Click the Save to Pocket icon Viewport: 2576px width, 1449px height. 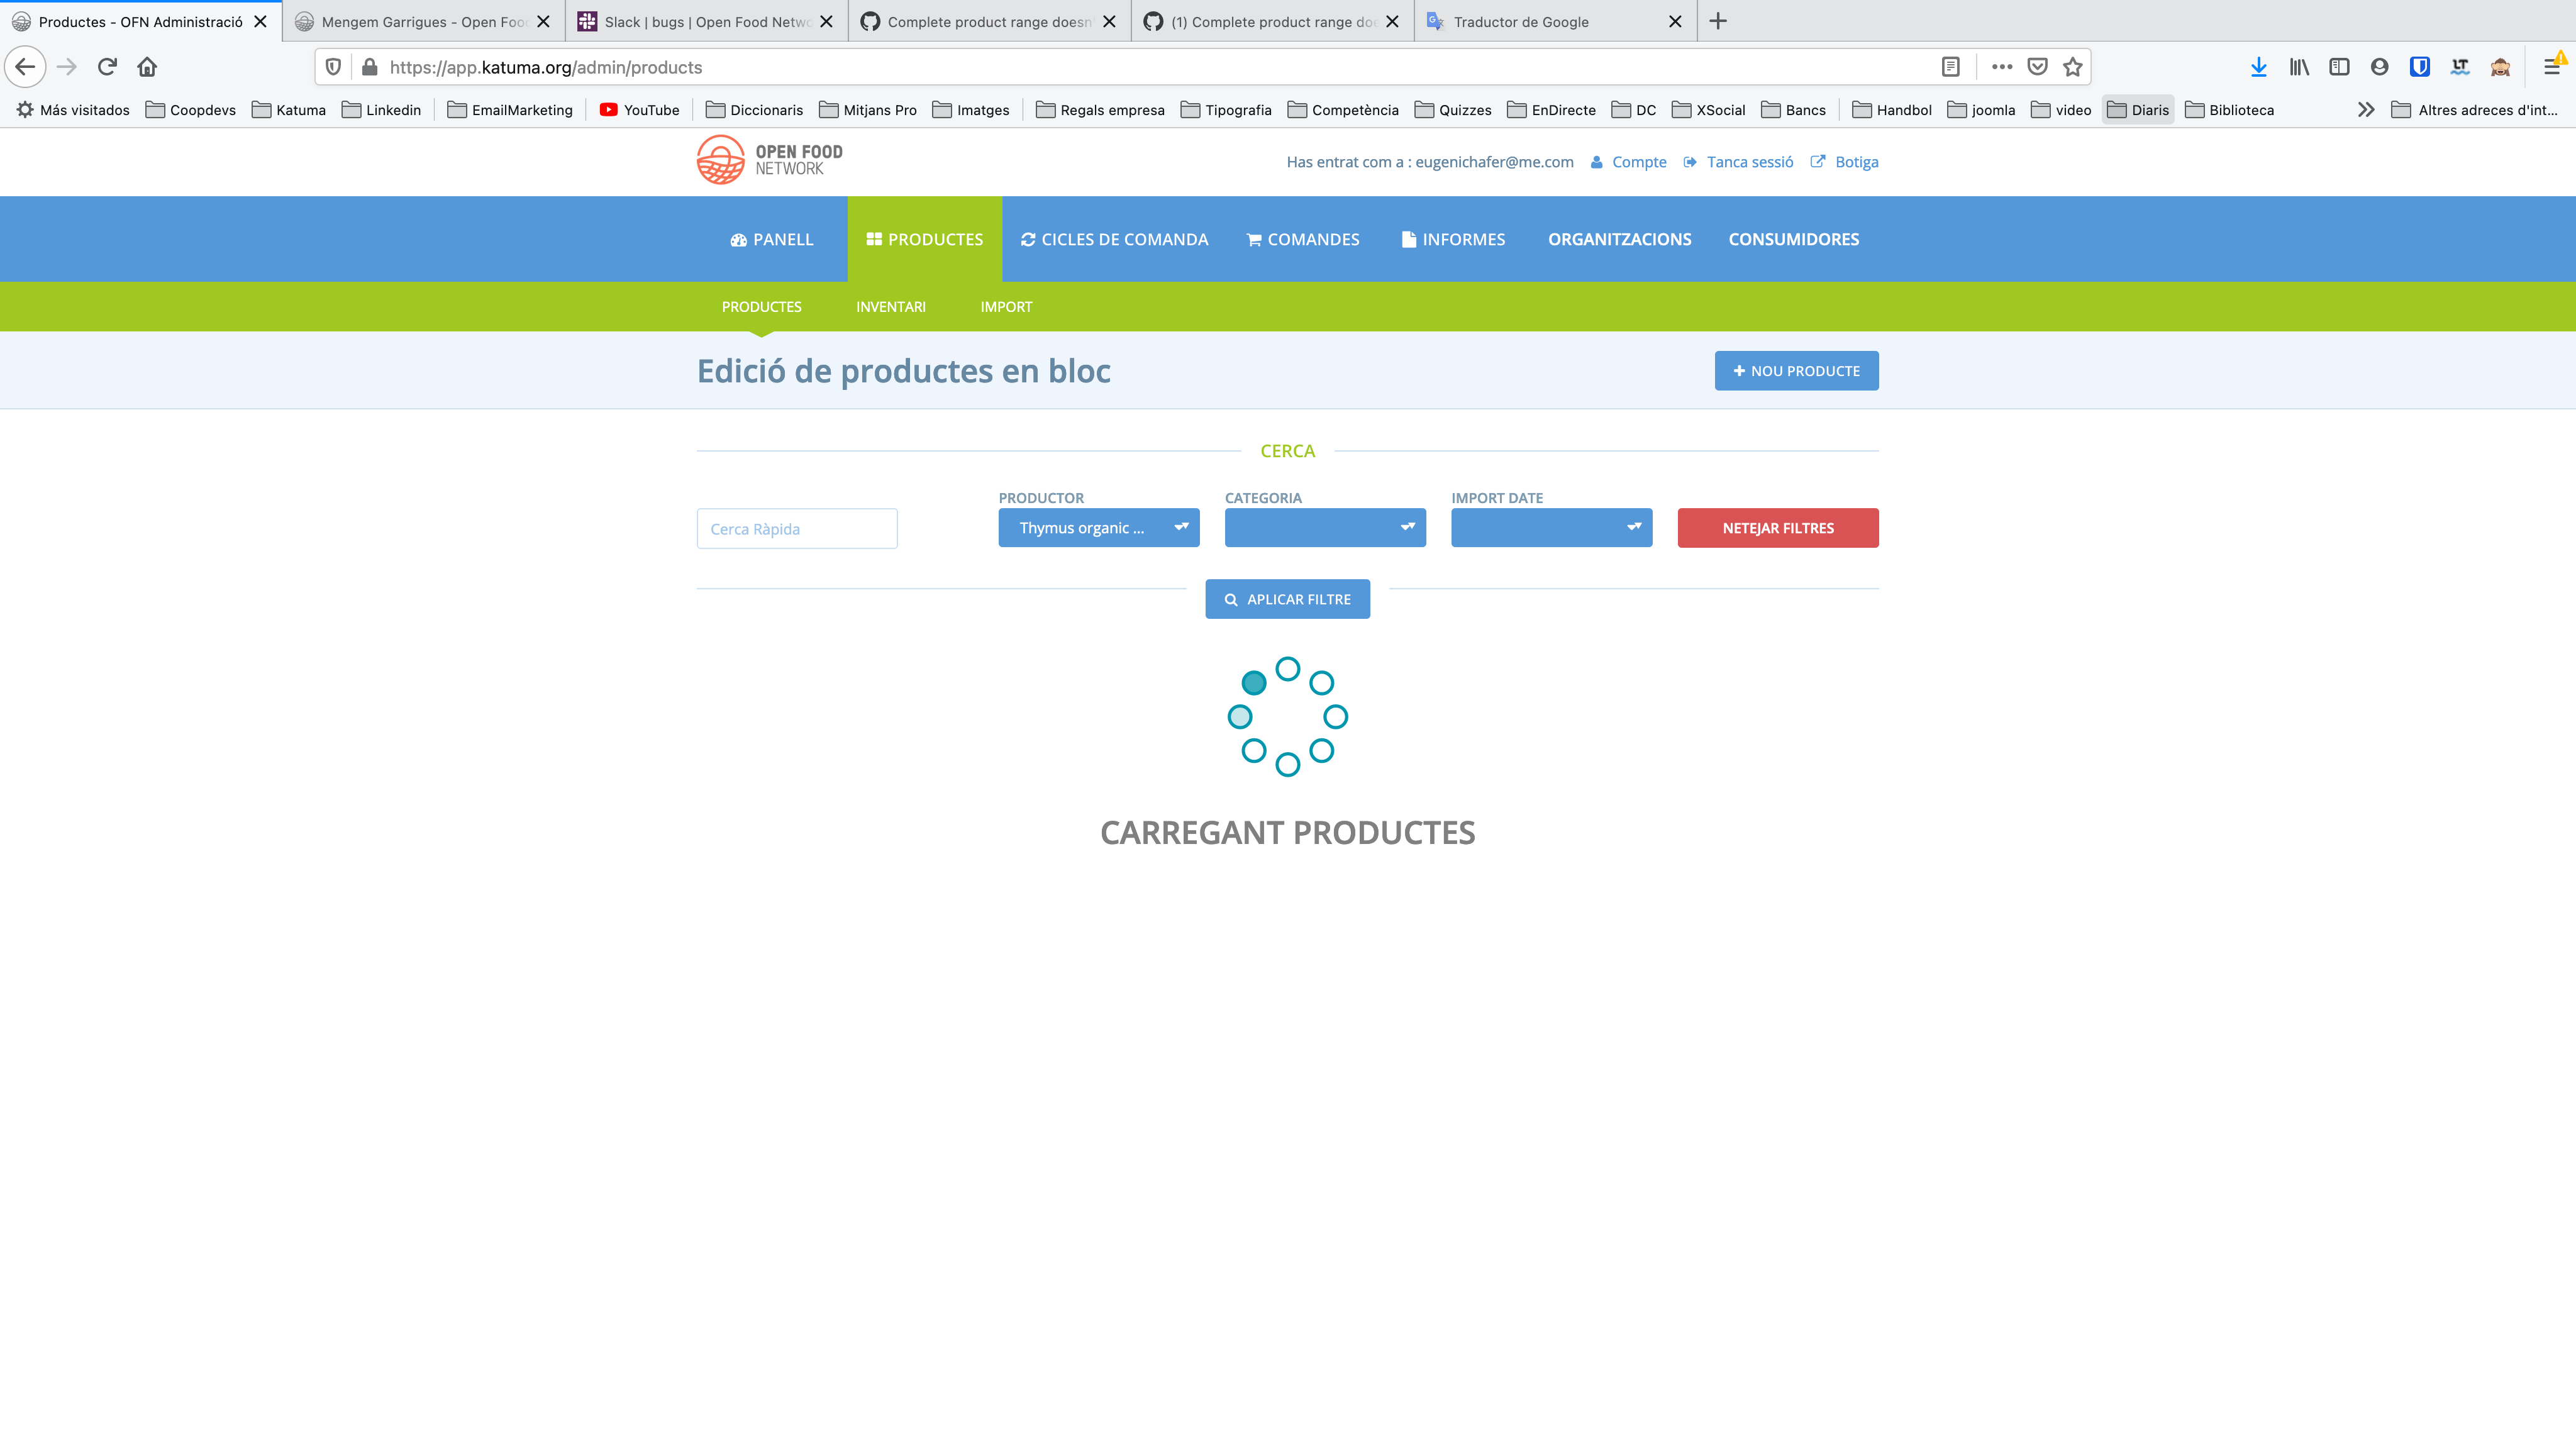click(x=2037, y=67)
